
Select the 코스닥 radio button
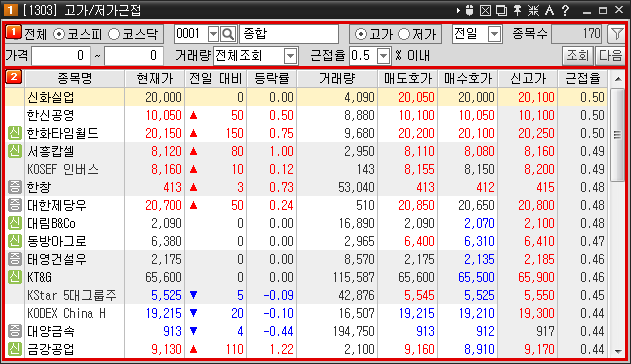[x=114, y=34]
